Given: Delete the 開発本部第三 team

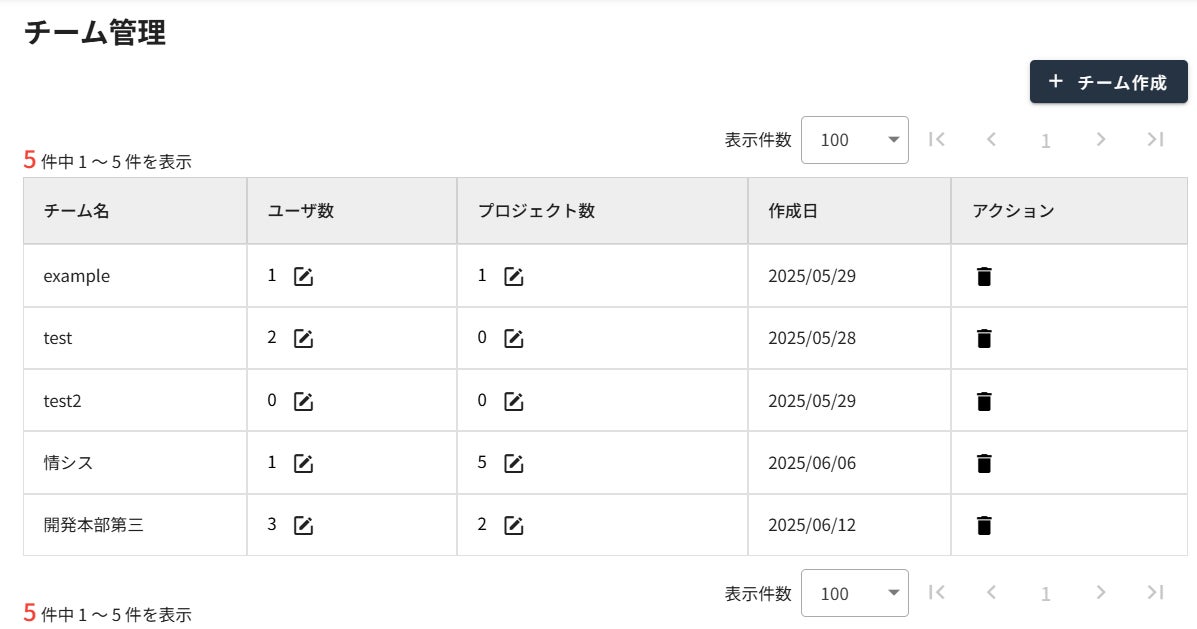Looking at the screenshot, I should 984,525.
